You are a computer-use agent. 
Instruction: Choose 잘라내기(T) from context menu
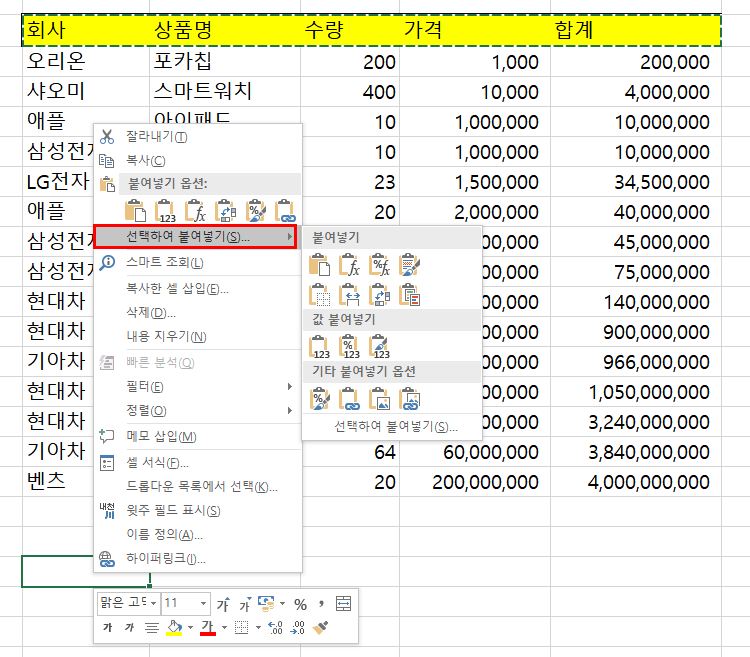click(x=198, y=137)
